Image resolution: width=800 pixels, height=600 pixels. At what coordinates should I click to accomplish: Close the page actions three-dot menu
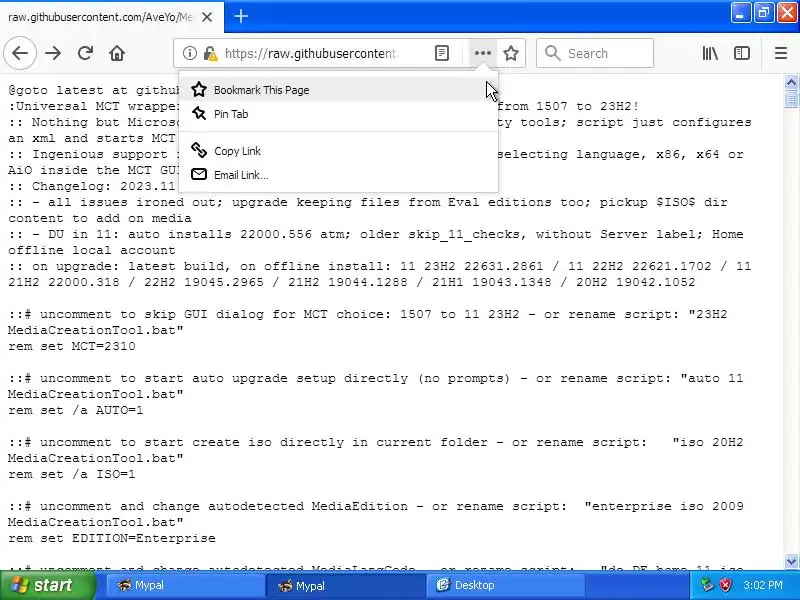click(482, 53)
